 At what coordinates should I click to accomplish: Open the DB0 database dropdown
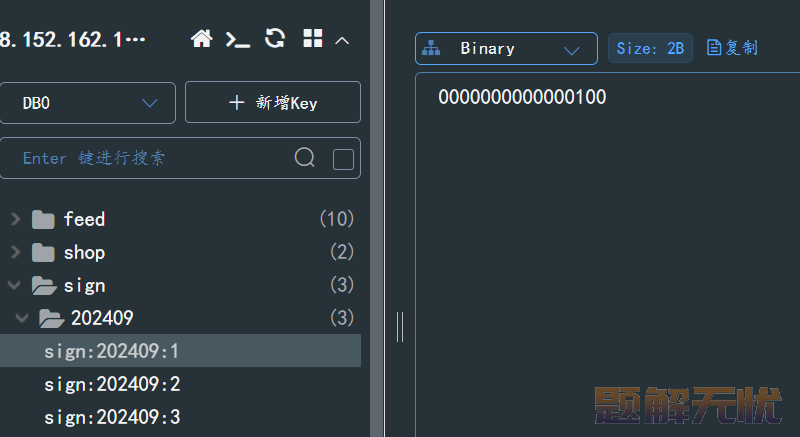[x=88, y=103]
